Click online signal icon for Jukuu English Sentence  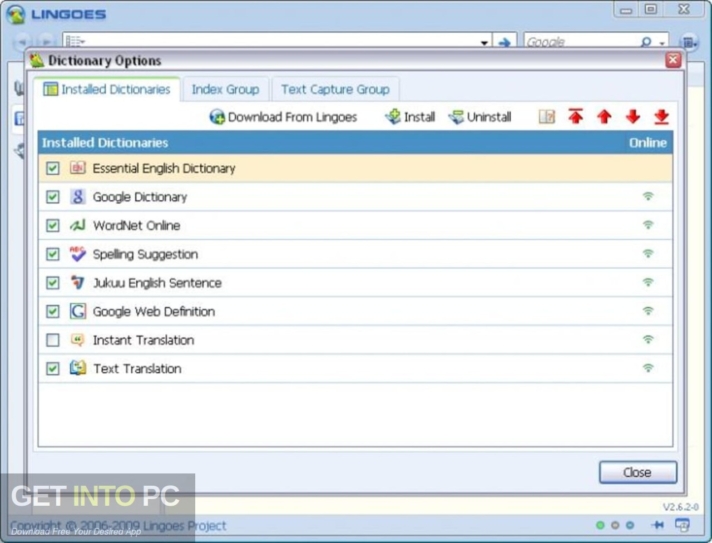coord(648,282)
